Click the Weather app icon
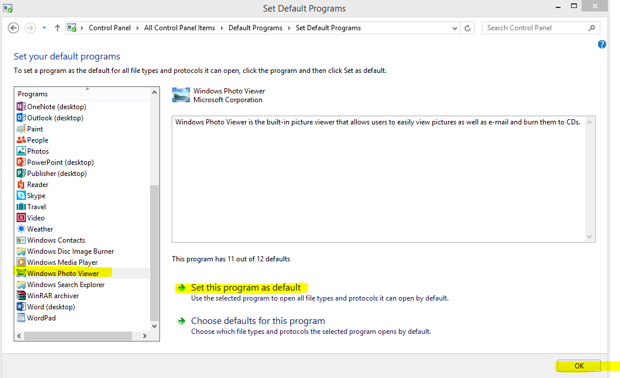 tap(21, 229)
